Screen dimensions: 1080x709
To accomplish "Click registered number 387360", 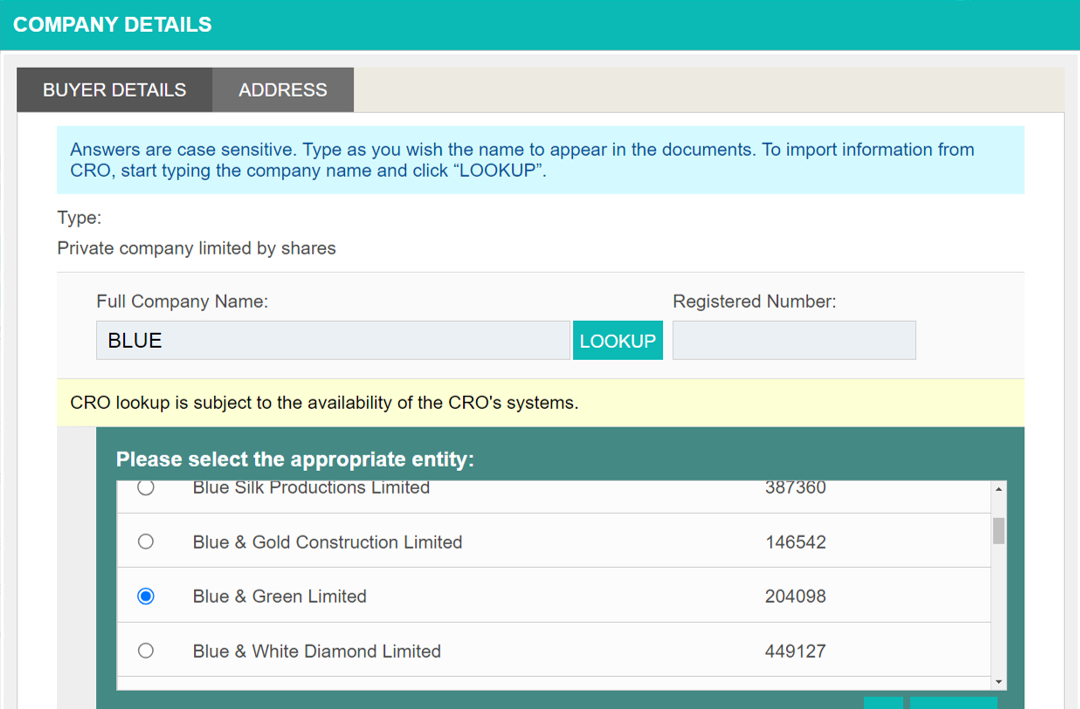I will (796, 488).
